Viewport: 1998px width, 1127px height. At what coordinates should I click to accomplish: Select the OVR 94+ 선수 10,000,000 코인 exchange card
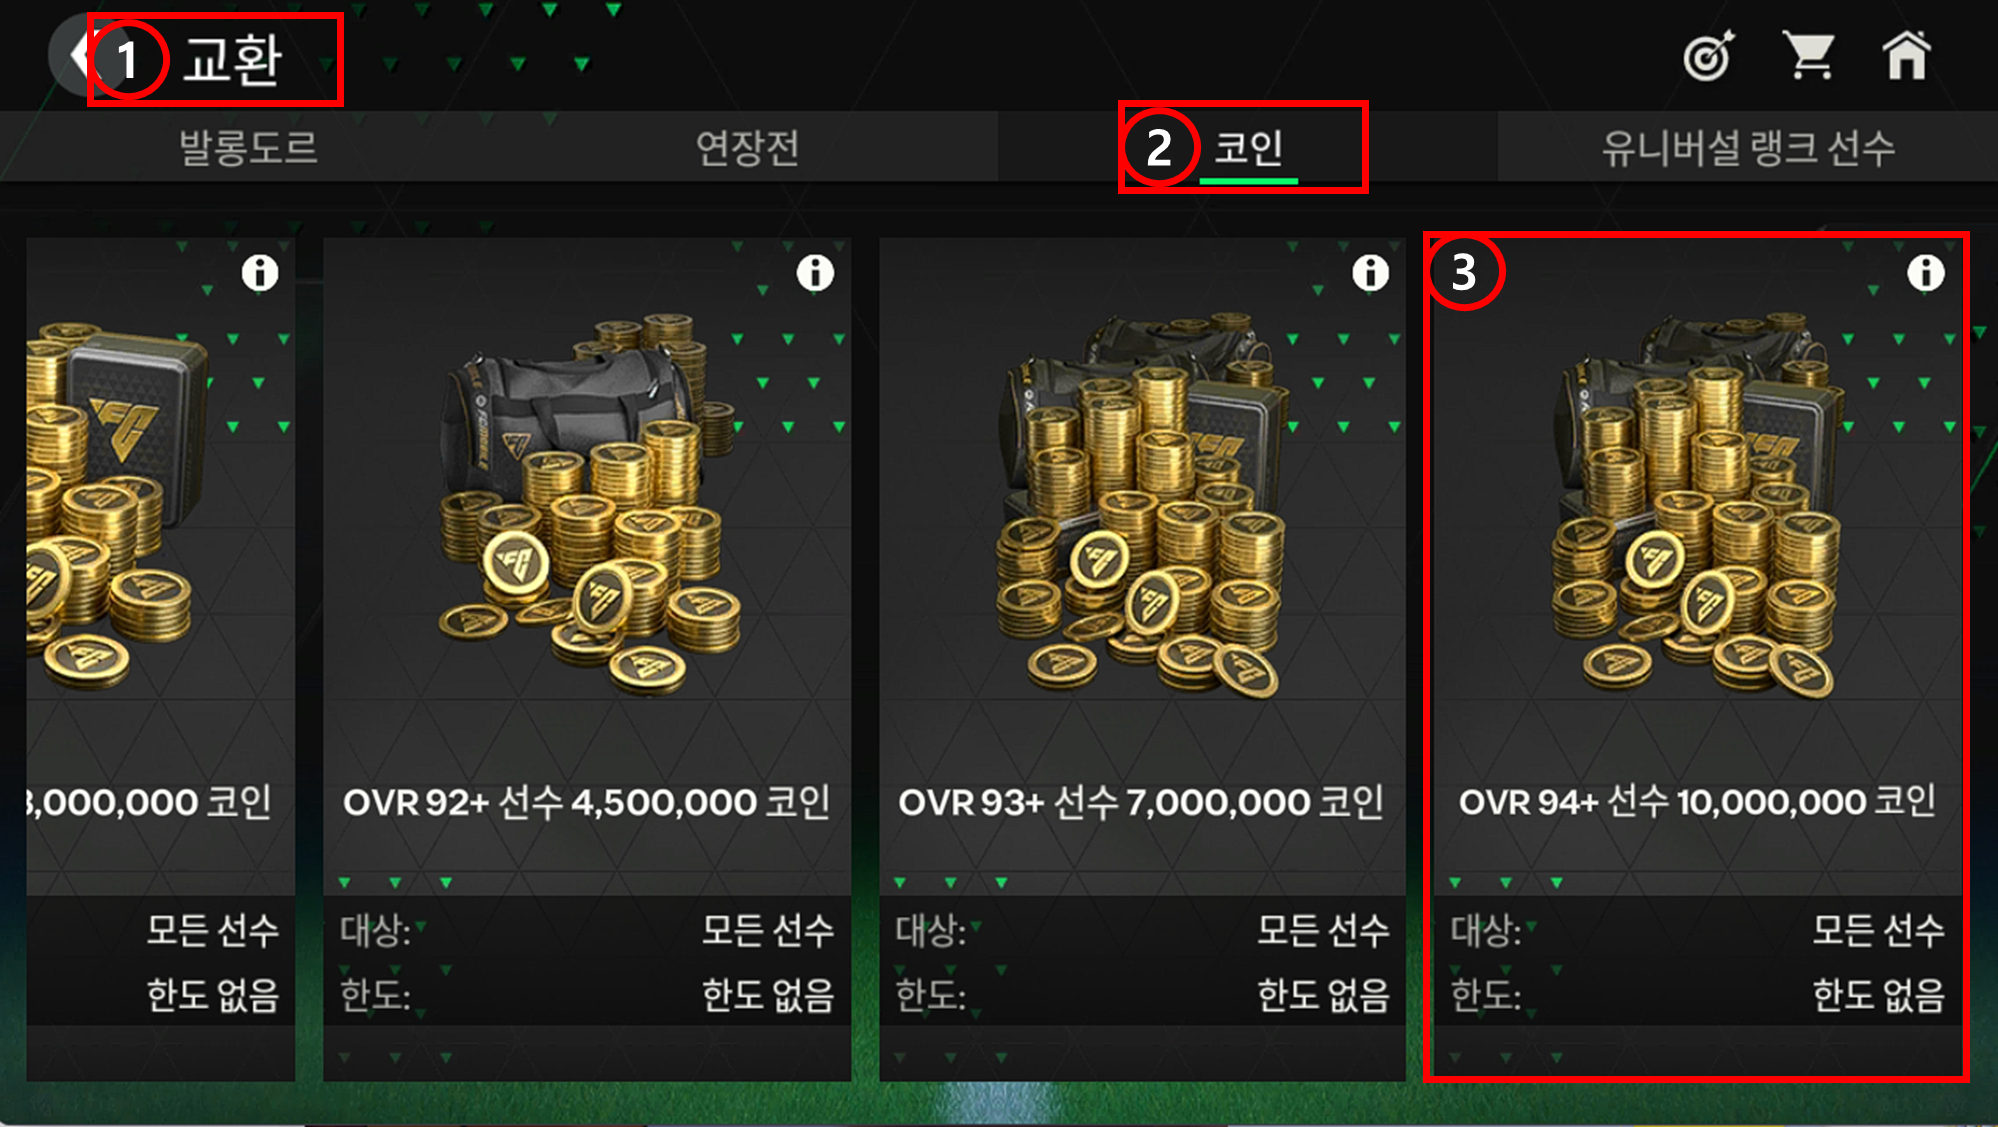[1697, 659]
